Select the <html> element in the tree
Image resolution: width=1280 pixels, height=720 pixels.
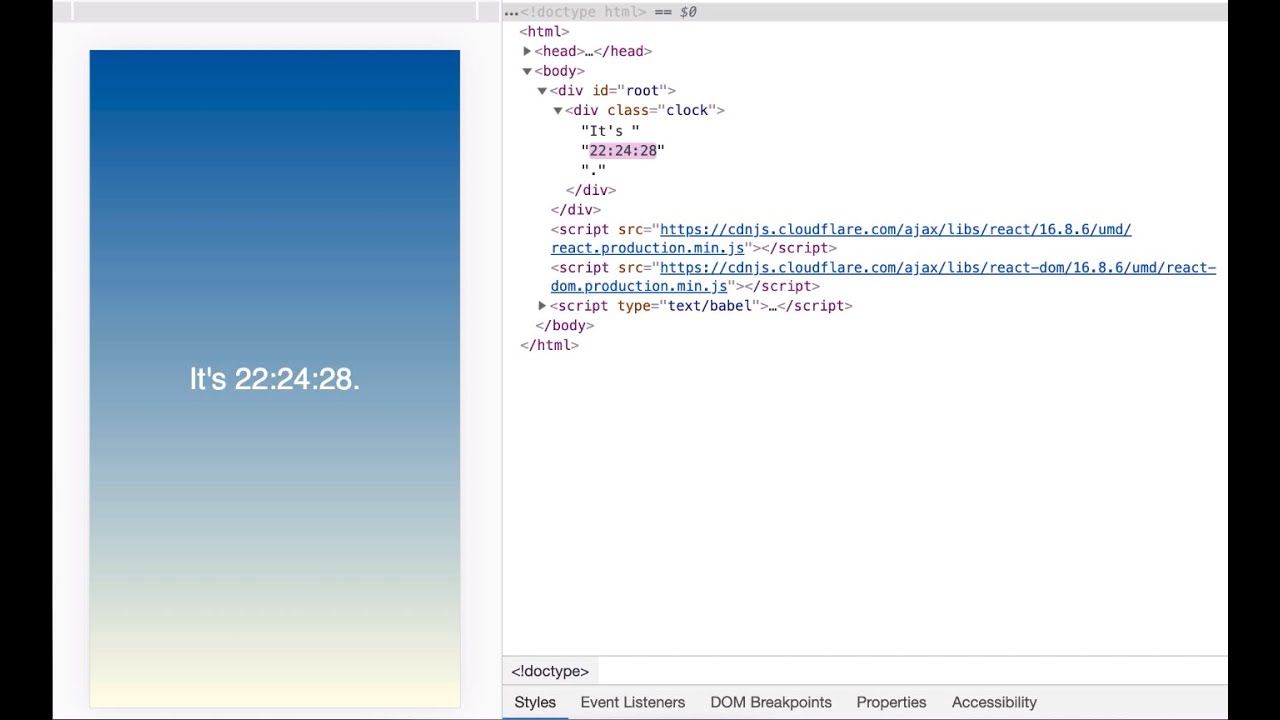pos(544,31)
